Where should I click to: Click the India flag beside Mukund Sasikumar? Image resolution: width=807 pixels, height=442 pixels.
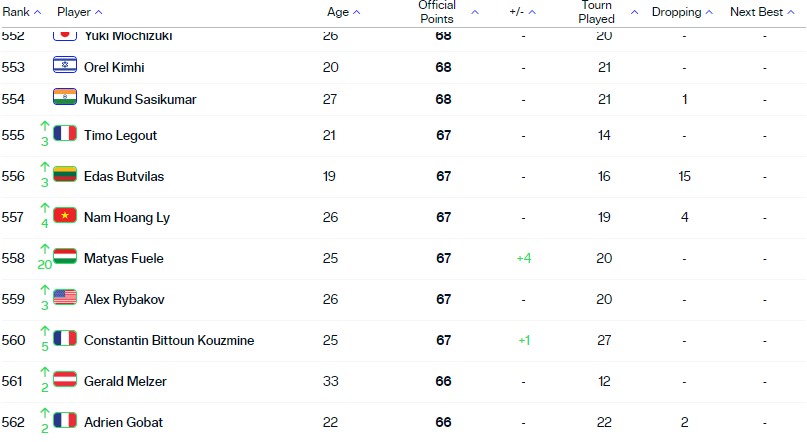point(65,97)
